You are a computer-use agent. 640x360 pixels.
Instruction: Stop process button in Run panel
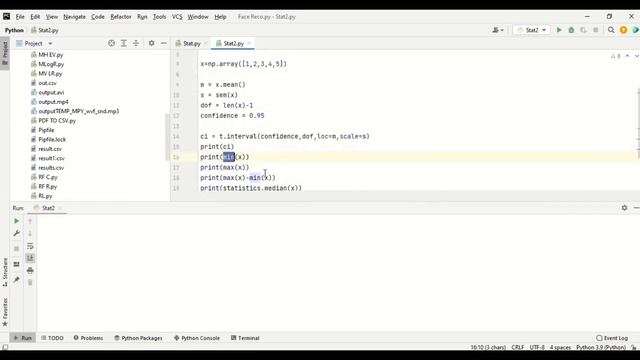tap(16, 248)
